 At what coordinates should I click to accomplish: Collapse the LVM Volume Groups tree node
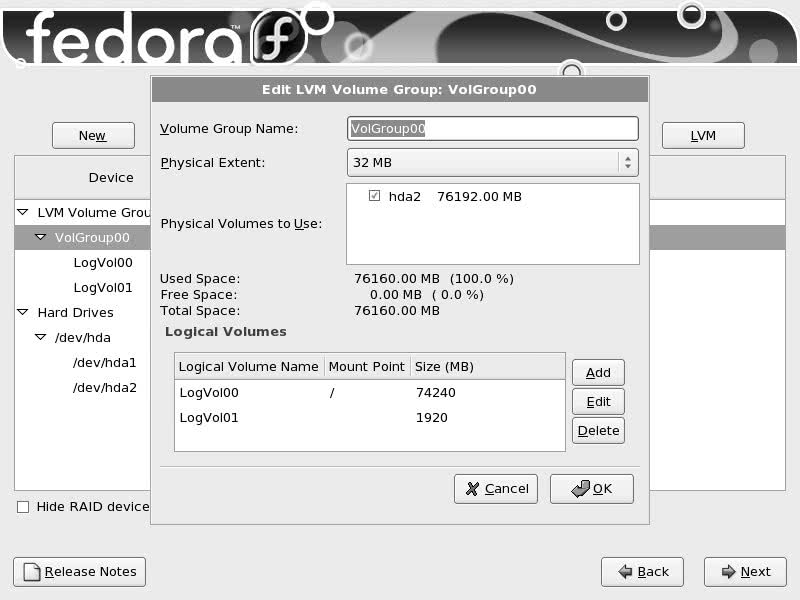23,212
